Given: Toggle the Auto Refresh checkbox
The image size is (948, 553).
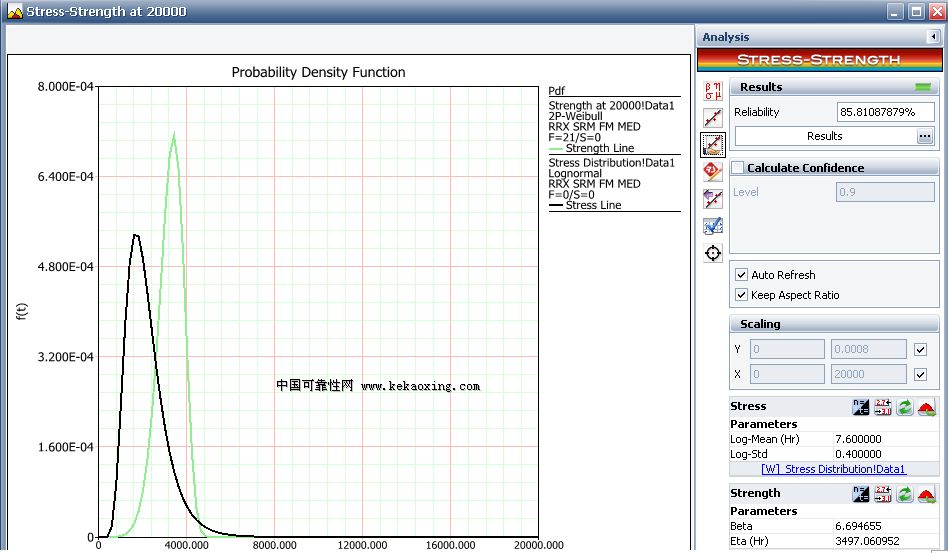Looking at the screenshot, I should point(741,274).
